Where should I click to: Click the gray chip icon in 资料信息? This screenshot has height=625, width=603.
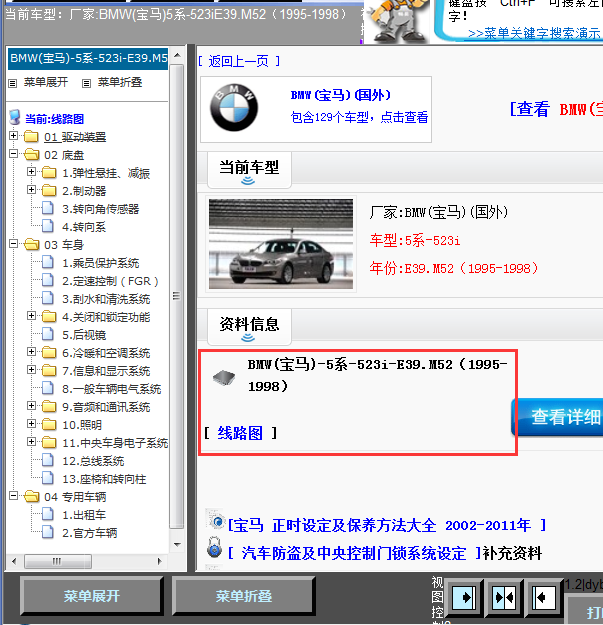pyautogui.click(x=224, y=377)
